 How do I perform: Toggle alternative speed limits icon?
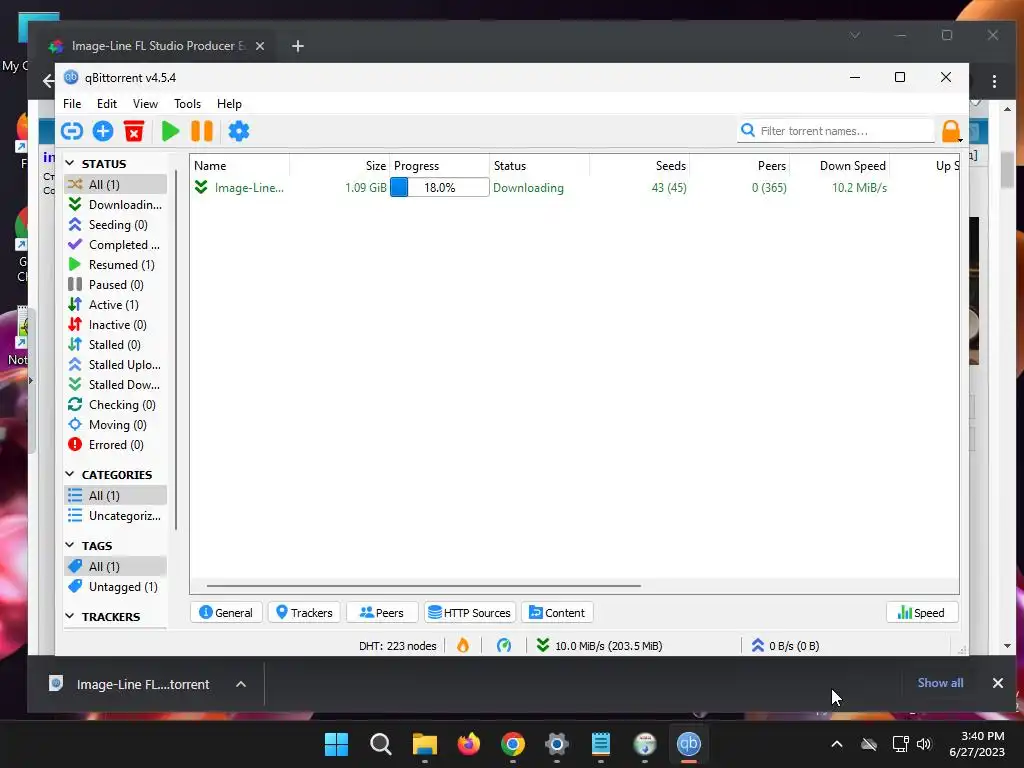pyautogui.click(x=504, y=646)
